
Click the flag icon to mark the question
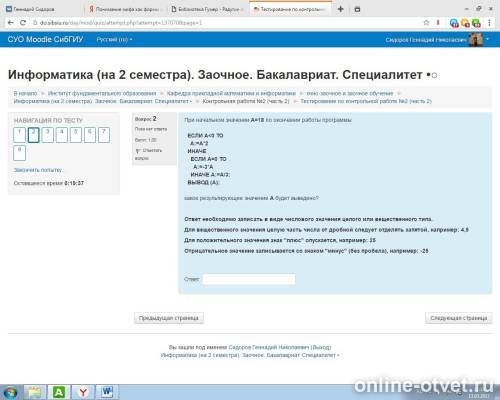138,151
